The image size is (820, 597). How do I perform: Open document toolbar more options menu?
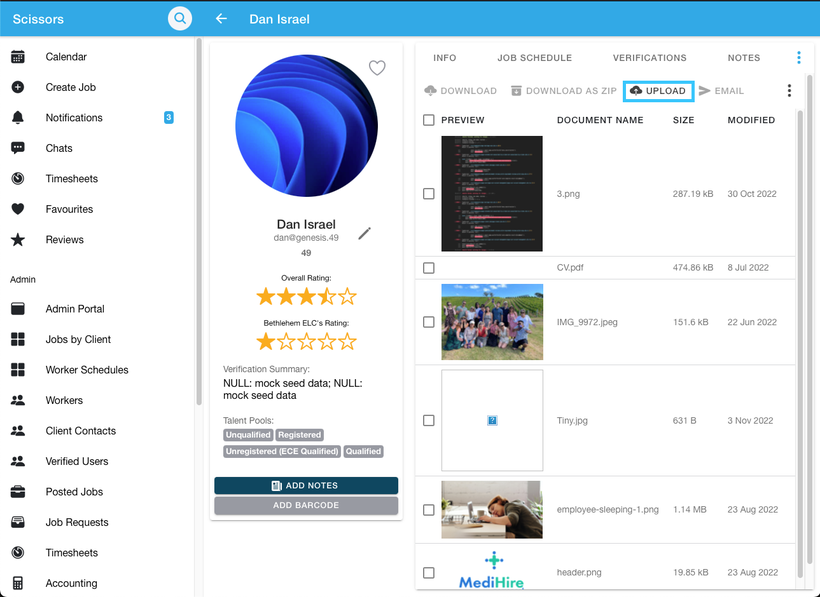point(789,90)
